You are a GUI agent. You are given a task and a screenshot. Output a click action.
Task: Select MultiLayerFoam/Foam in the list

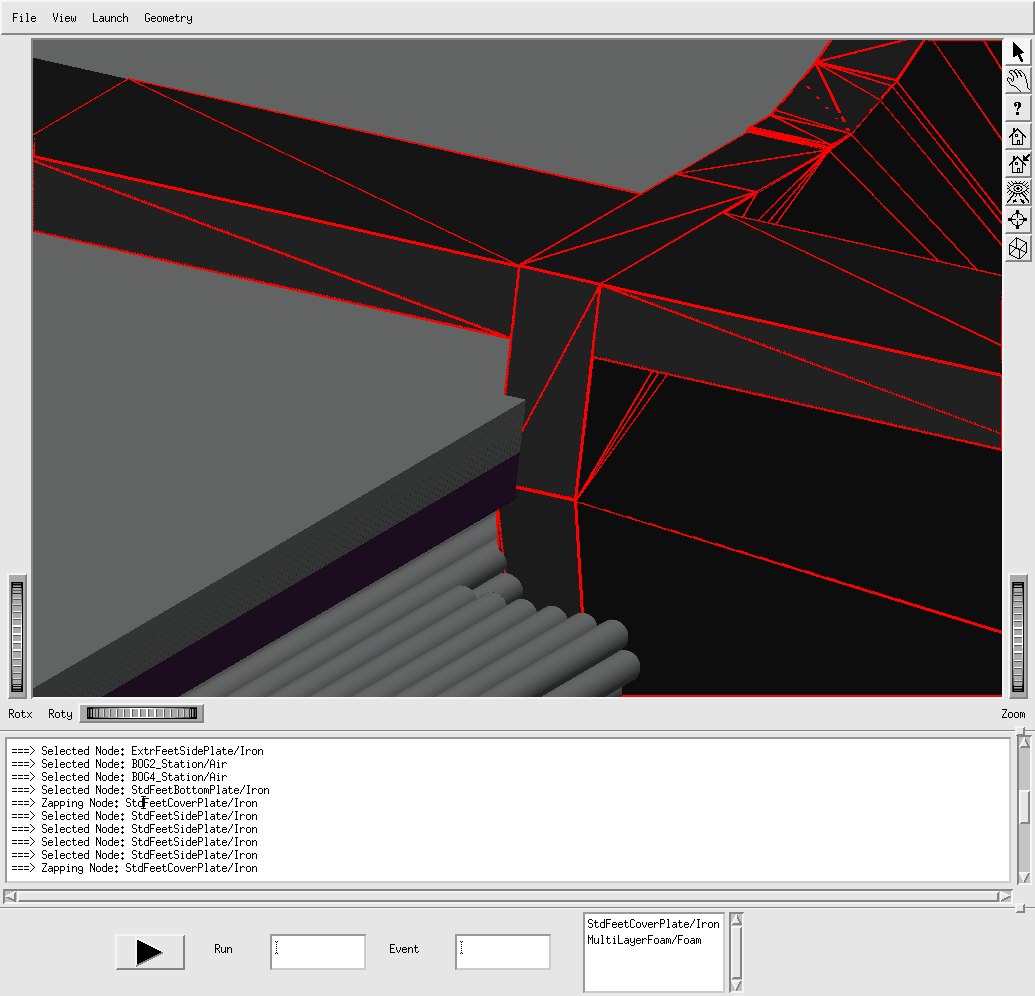(644, 940)
